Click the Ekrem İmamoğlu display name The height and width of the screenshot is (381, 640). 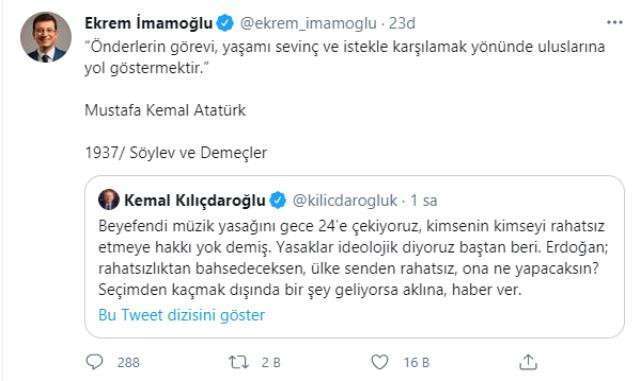[149, 23]
